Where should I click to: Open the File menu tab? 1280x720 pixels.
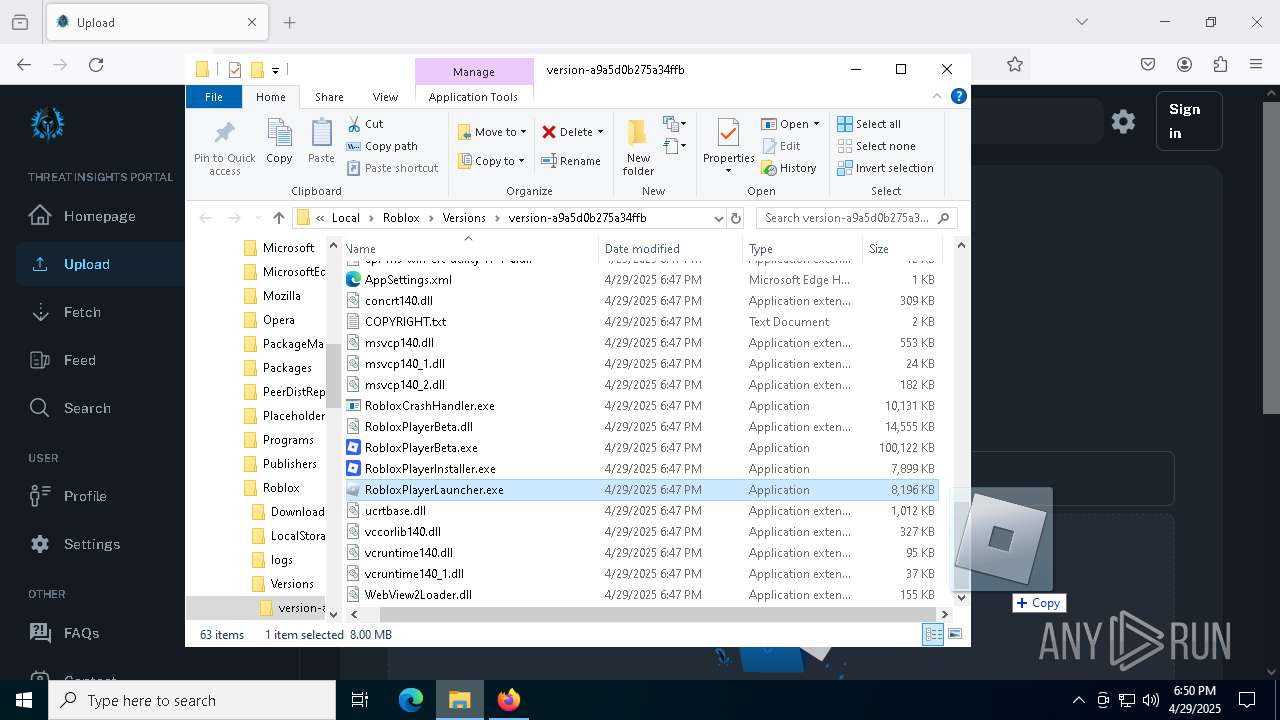[x=214, y=97]
